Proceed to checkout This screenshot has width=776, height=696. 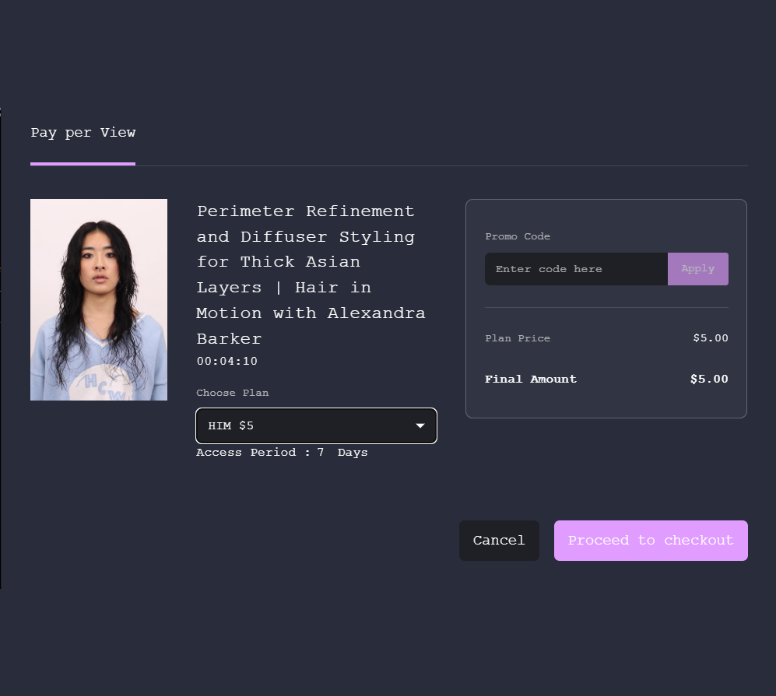point(650,541)
